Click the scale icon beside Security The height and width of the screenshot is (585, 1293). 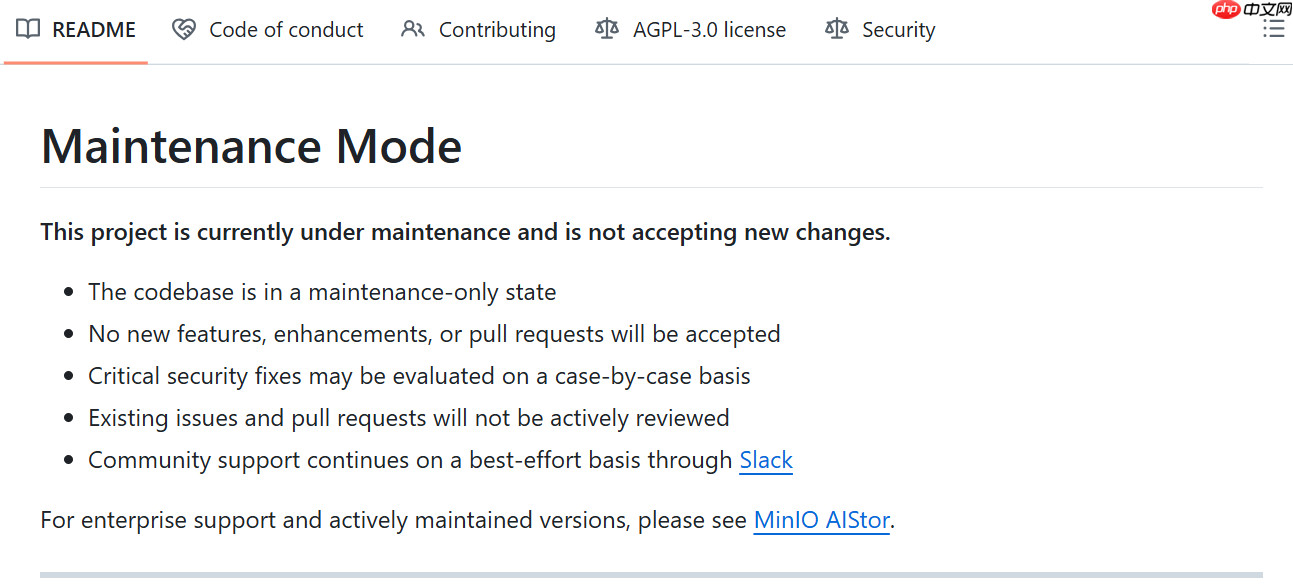836,29
